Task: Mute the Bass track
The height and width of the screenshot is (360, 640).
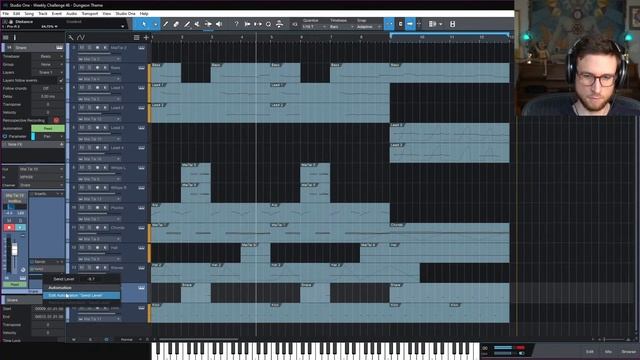Action: [82, 68]
